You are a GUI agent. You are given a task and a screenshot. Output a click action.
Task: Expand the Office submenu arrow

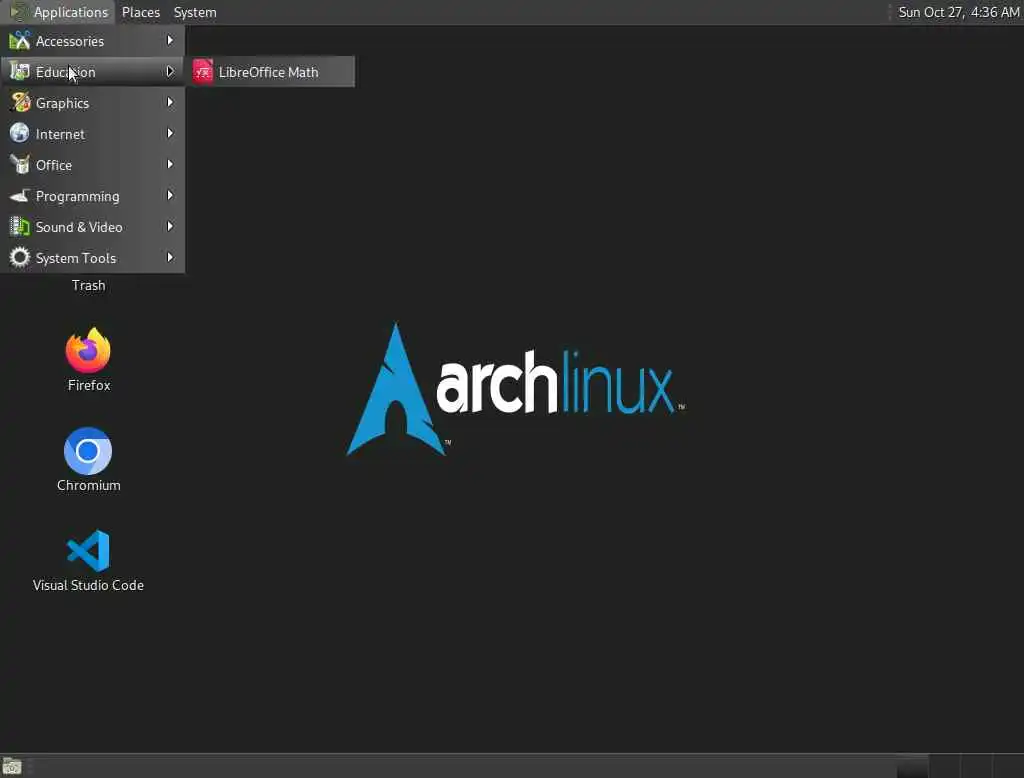point(170,165)
